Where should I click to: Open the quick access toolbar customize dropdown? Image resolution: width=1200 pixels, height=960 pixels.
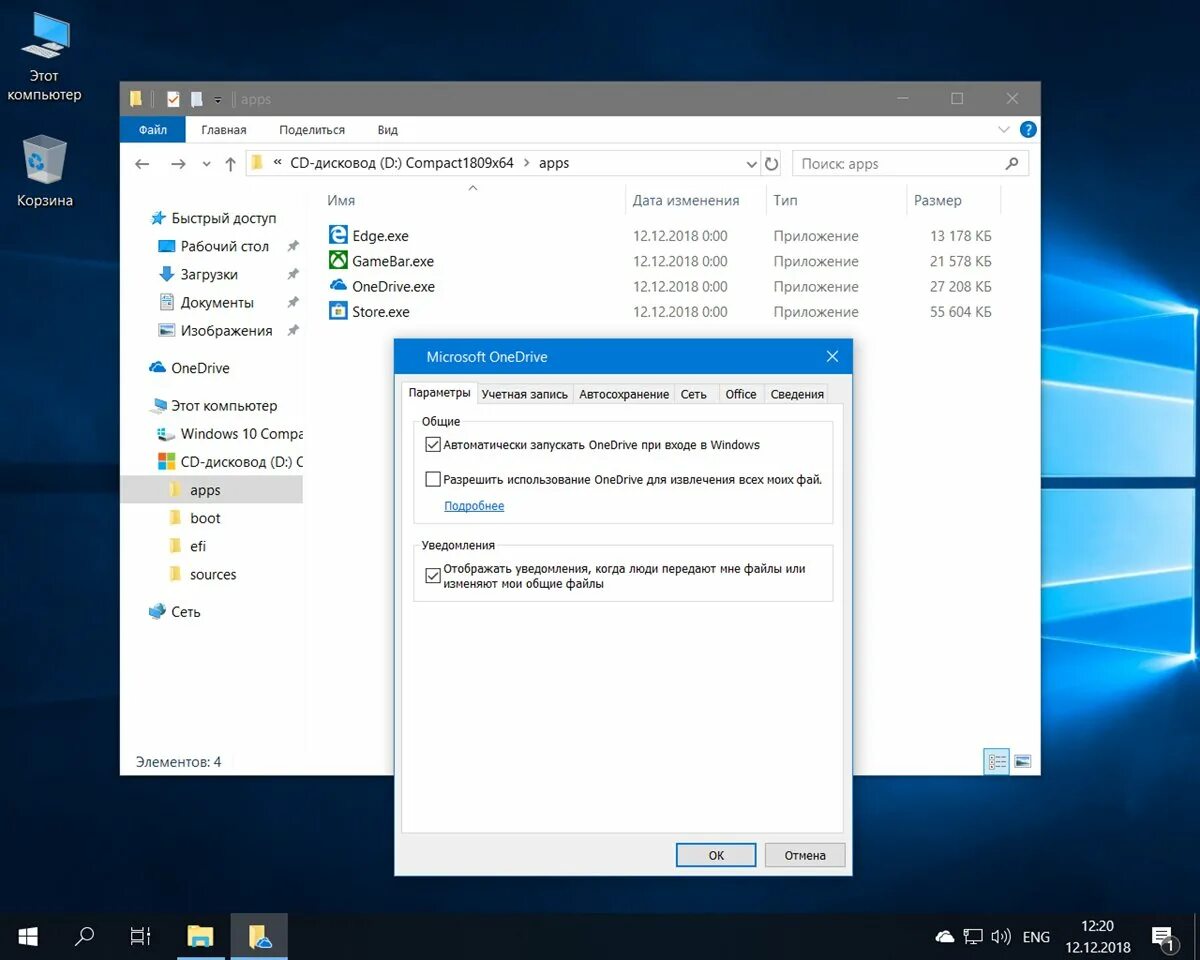[x=218, y=100]
